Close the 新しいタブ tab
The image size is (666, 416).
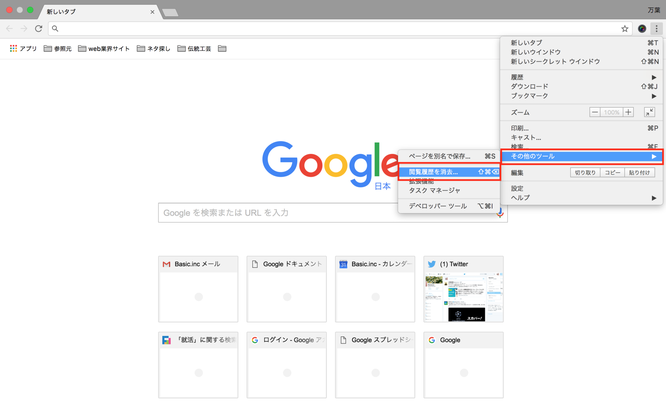click(152, 12)
